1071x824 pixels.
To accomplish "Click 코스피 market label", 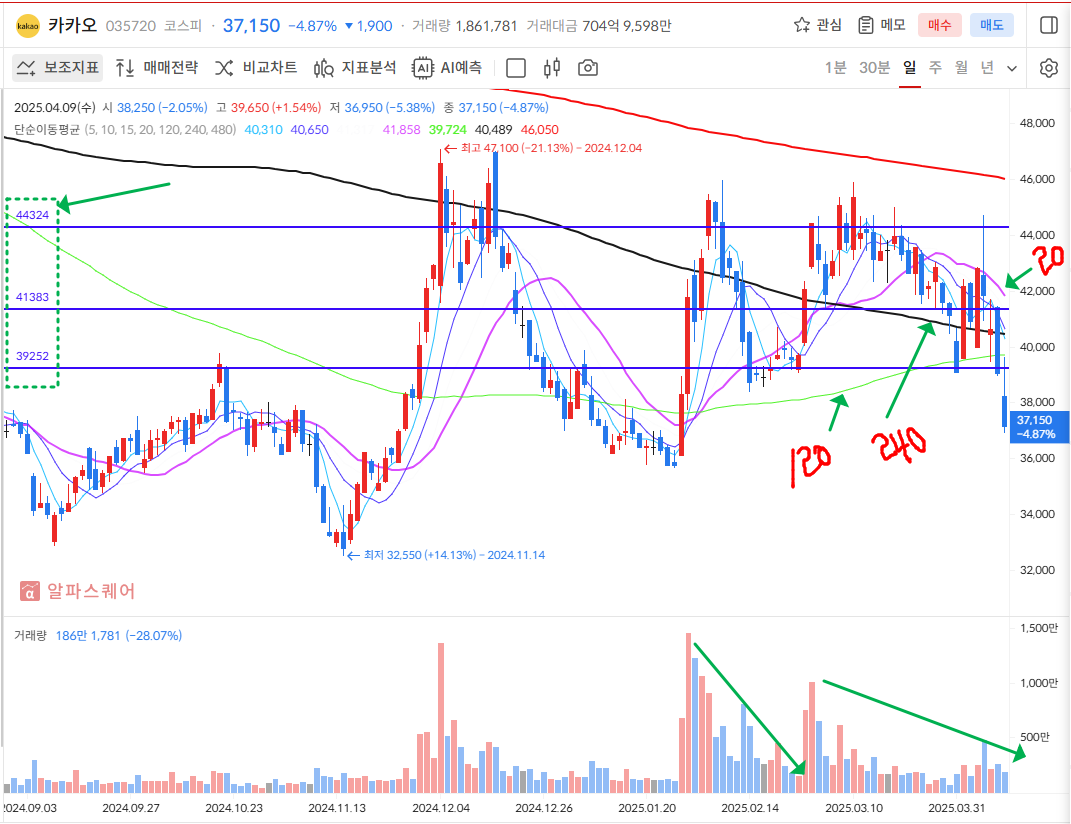I will click(x=182, y=26).
